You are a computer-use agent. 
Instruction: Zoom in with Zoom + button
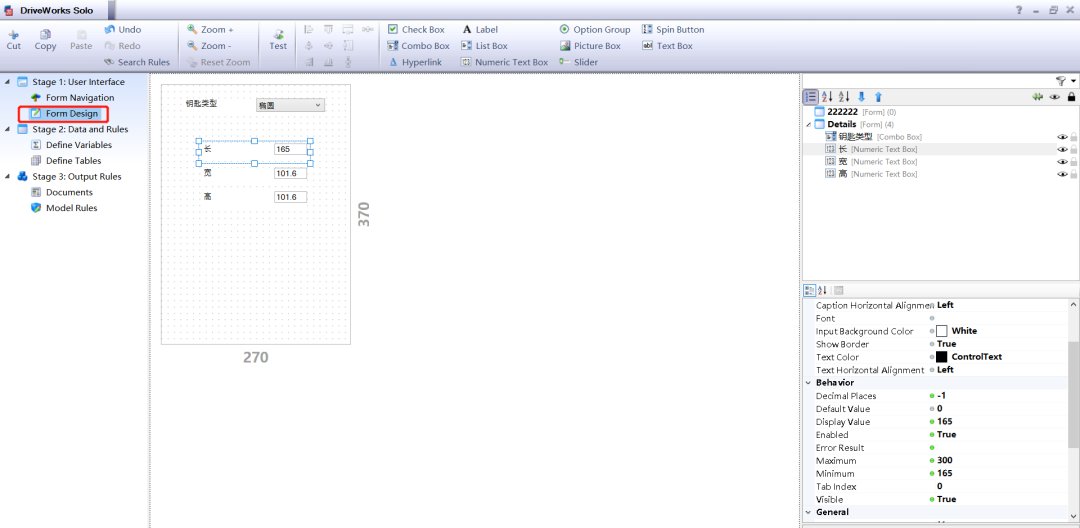click(210, 30)
